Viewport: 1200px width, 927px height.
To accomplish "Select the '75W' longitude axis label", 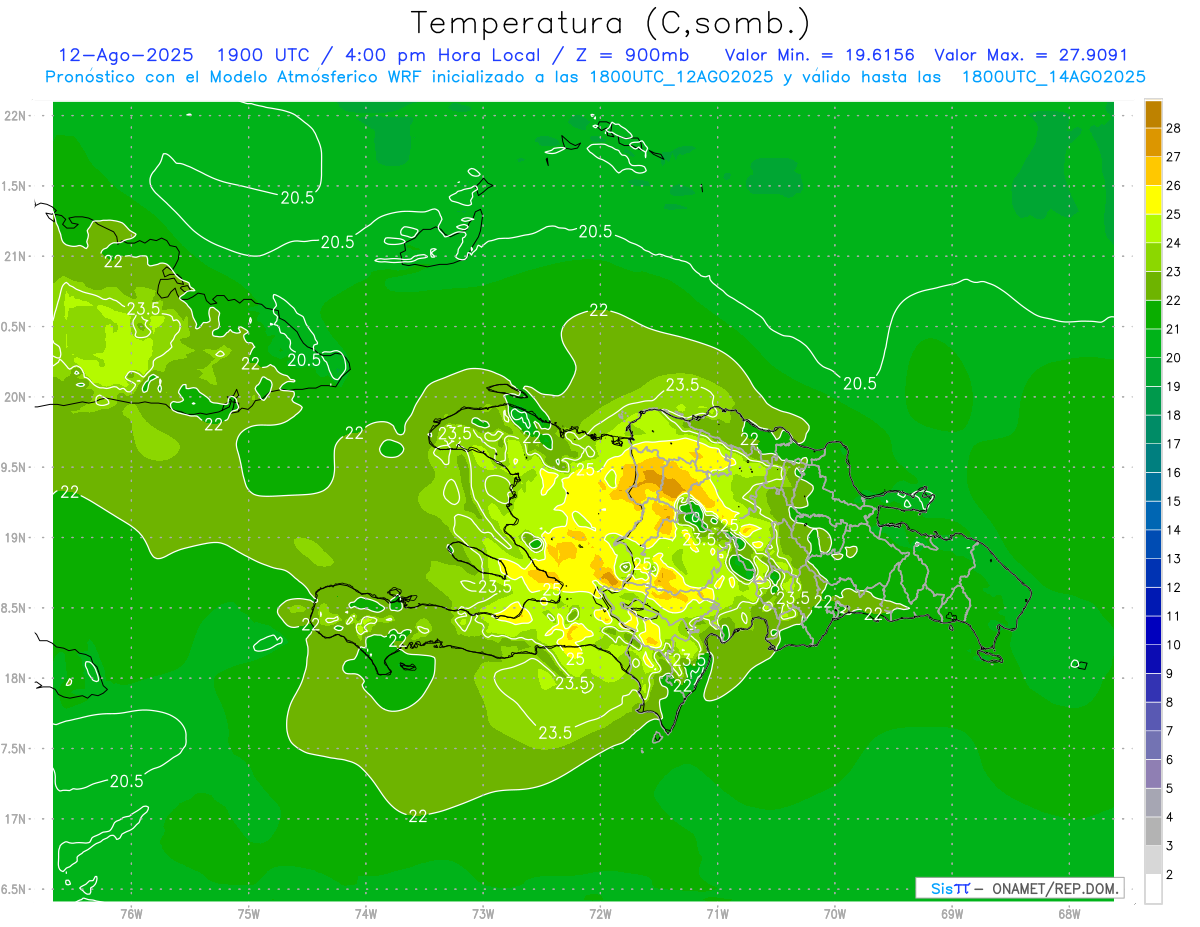I will point(249,914).
